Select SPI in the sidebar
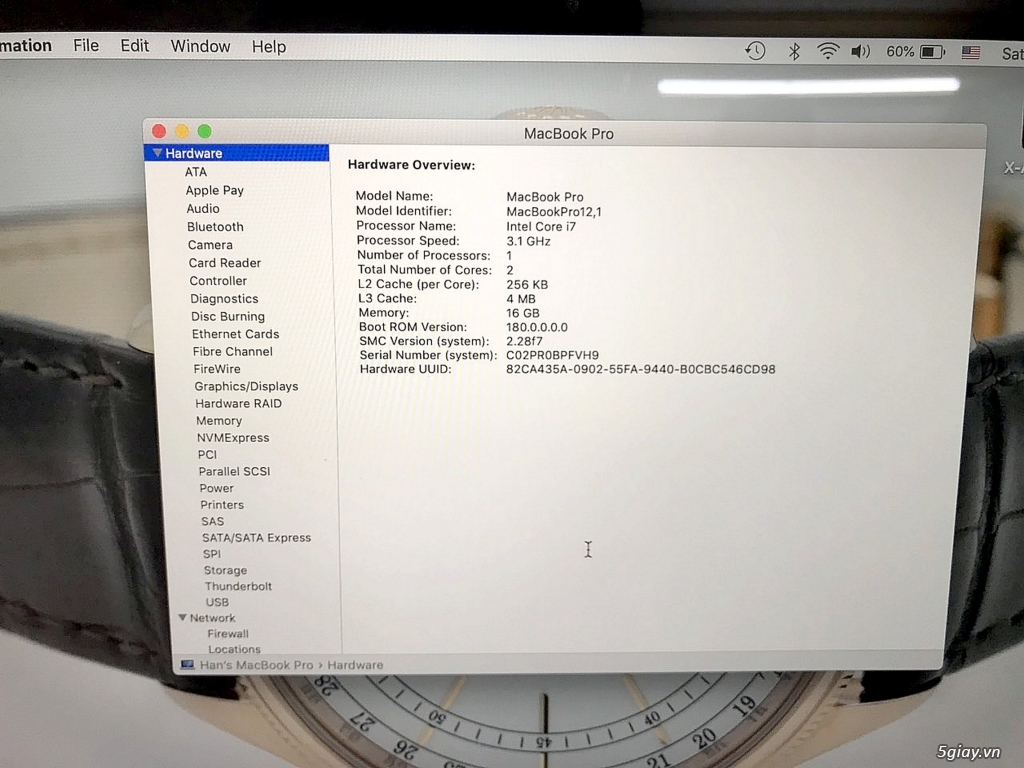The image size is (1024, 768). tap(212, 554)
